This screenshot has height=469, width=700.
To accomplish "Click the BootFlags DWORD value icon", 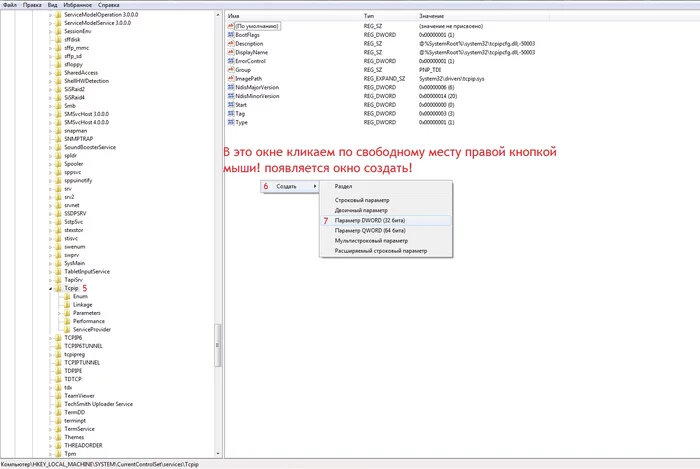I will [x=231, y=35].
